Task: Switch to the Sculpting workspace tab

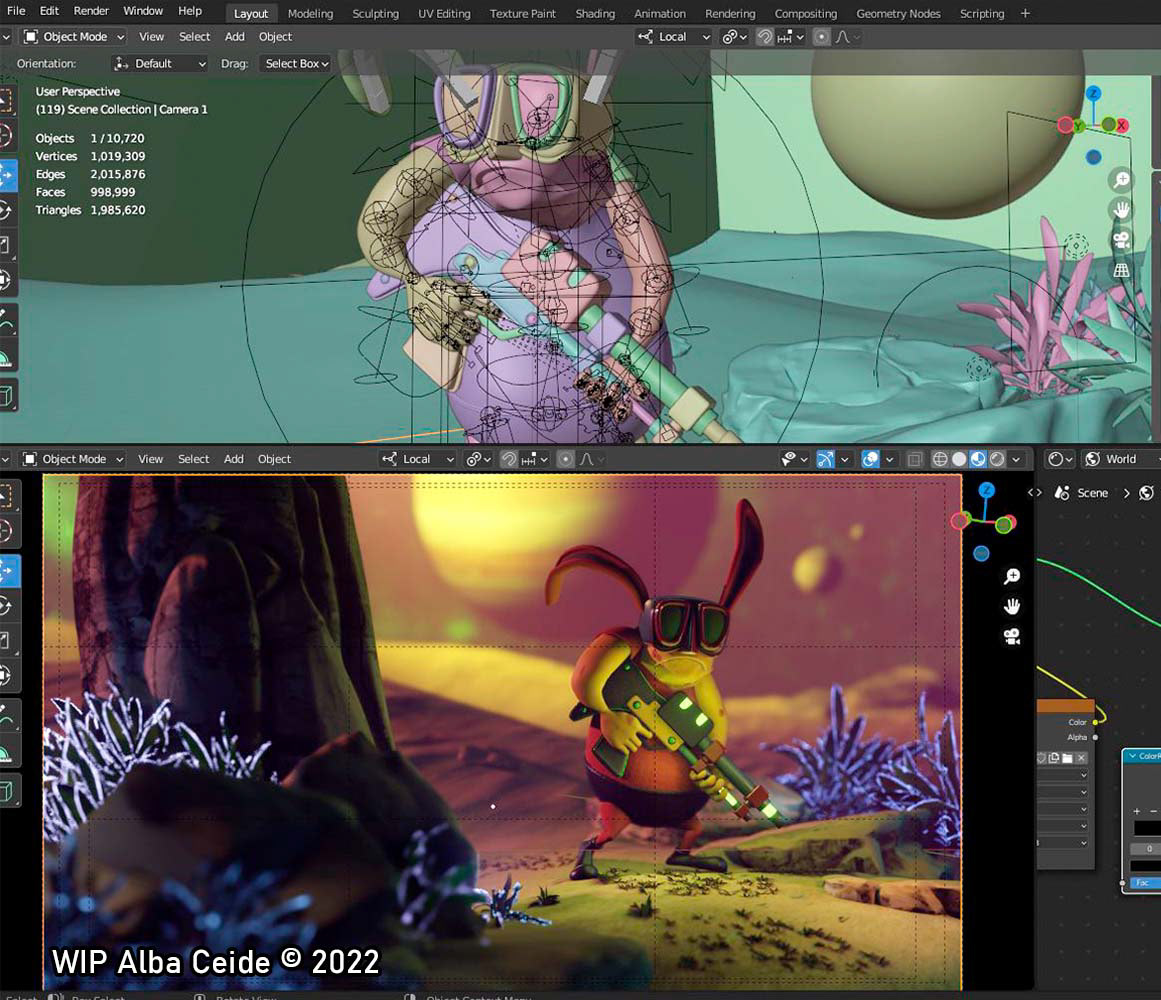Action: (375, 13)
